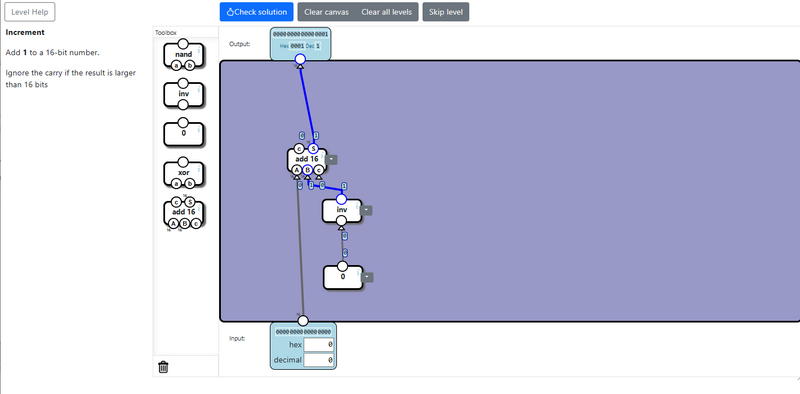Click the canvas 0 component body
Screen dimensions: 800x394
(x=343, y=277)
